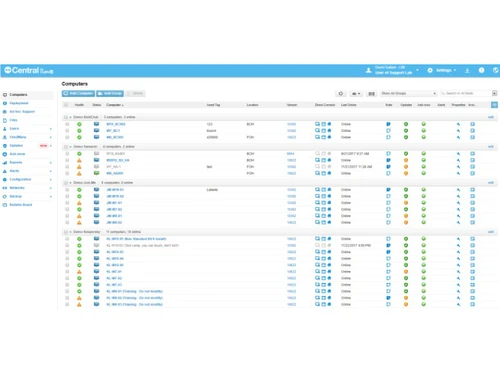Tick checkbox for the Demo BoldChat group

click(x=66, y=117)
